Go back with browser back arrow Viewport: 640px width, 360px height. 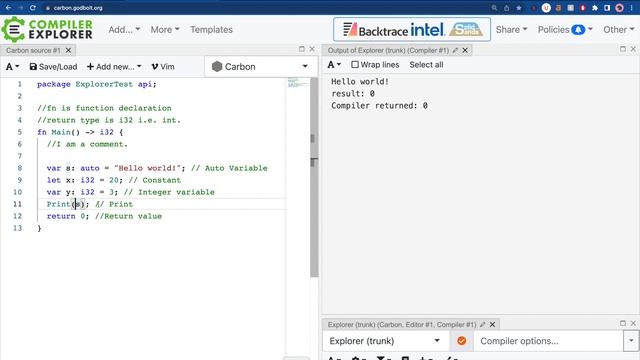(x=8, y=8)
